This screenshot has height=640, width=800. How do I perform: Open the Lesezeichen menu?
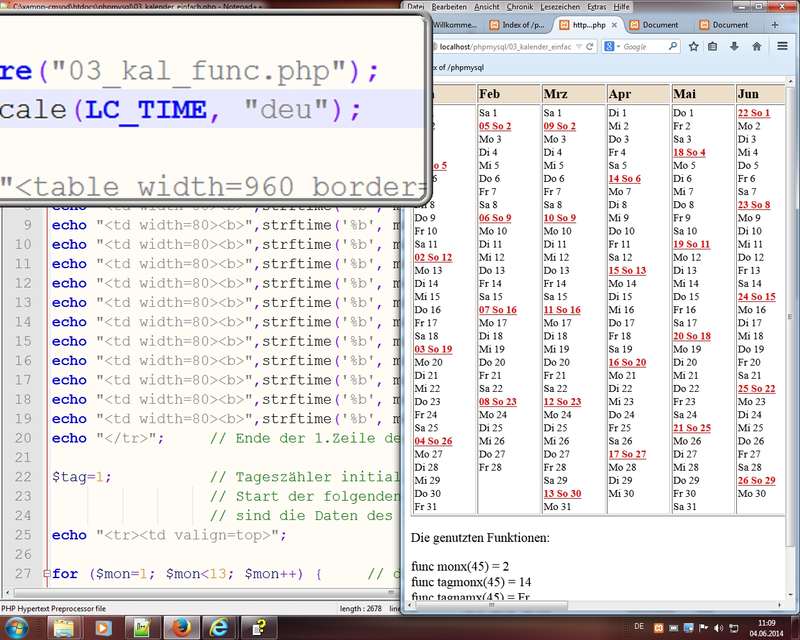tap(558, 6)
